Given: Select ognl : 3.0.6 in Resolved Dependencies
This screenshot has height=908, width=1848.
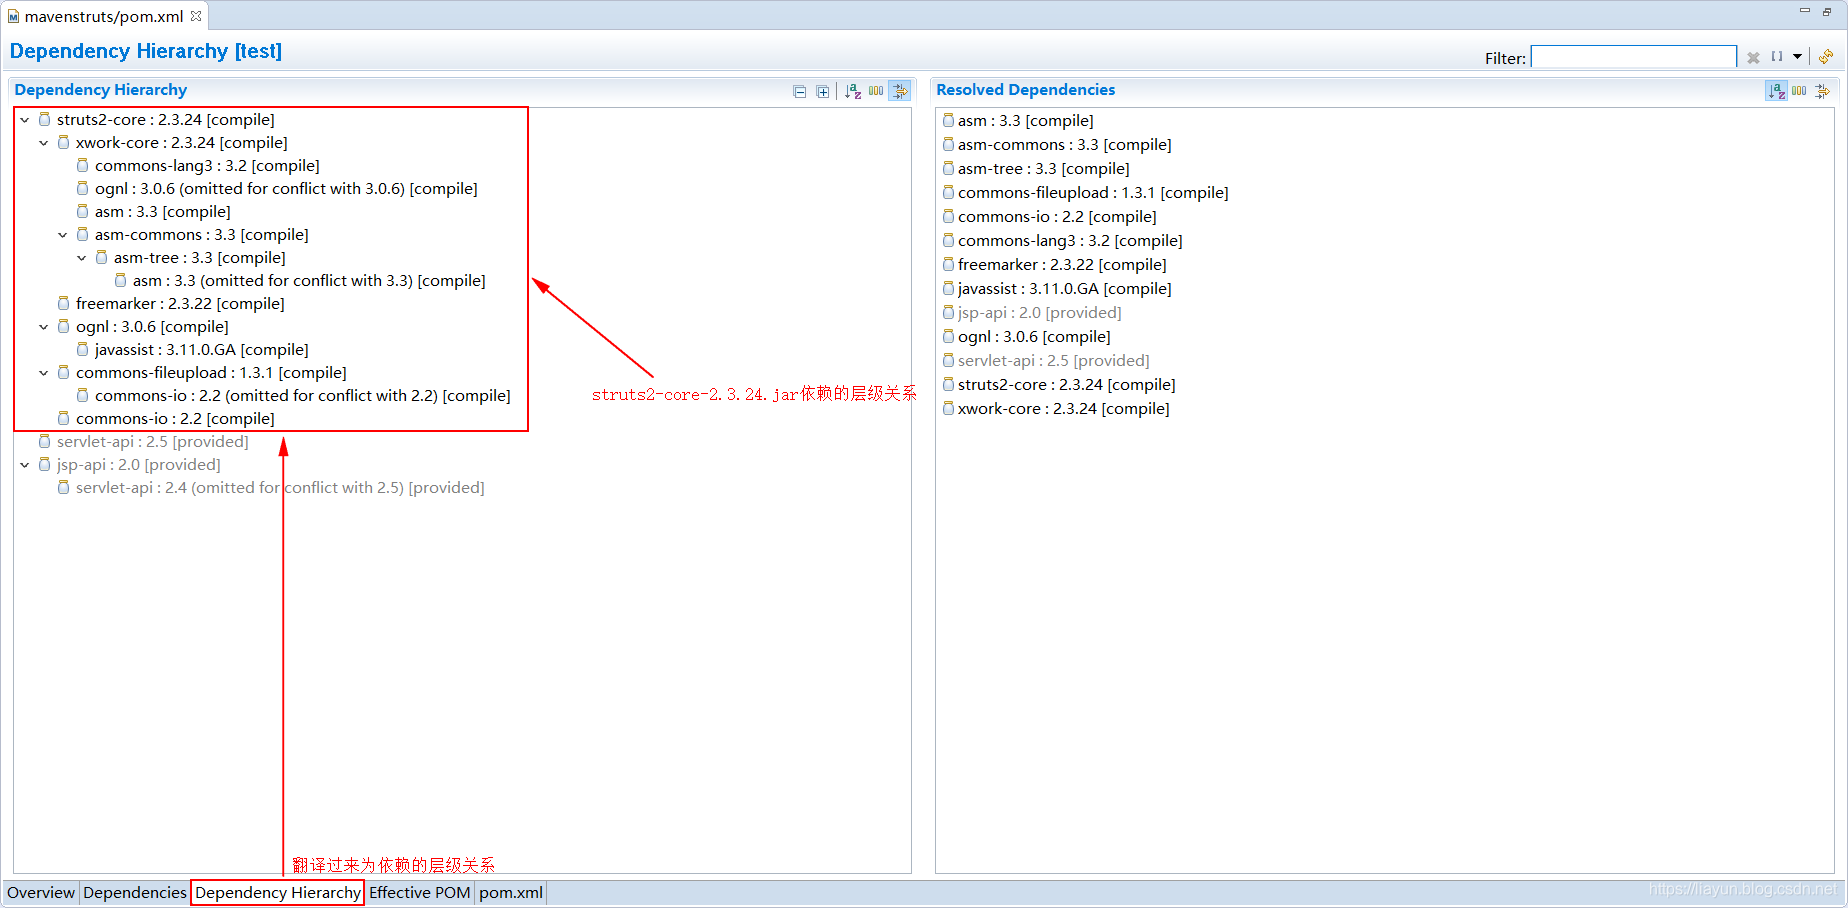Looking at the screenshot, I should (x=1034, y=337).
